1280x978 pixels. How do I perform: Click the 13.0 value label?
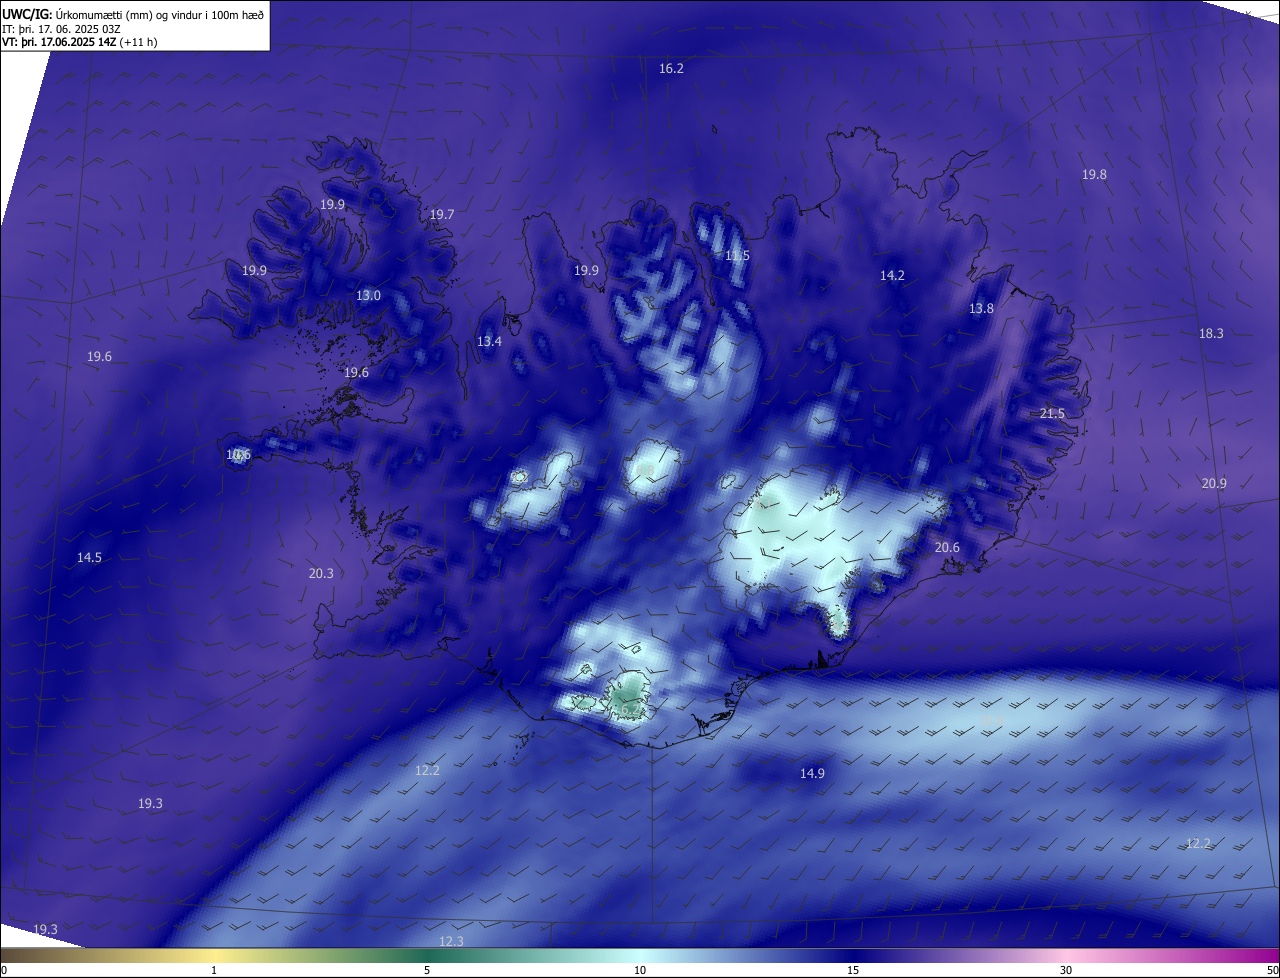tap(368, 295)
